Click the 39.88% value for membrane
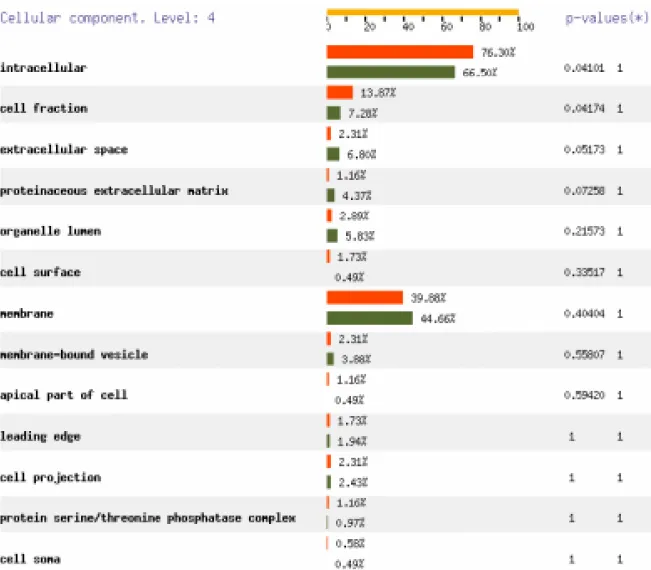 (x=428, y=298)
